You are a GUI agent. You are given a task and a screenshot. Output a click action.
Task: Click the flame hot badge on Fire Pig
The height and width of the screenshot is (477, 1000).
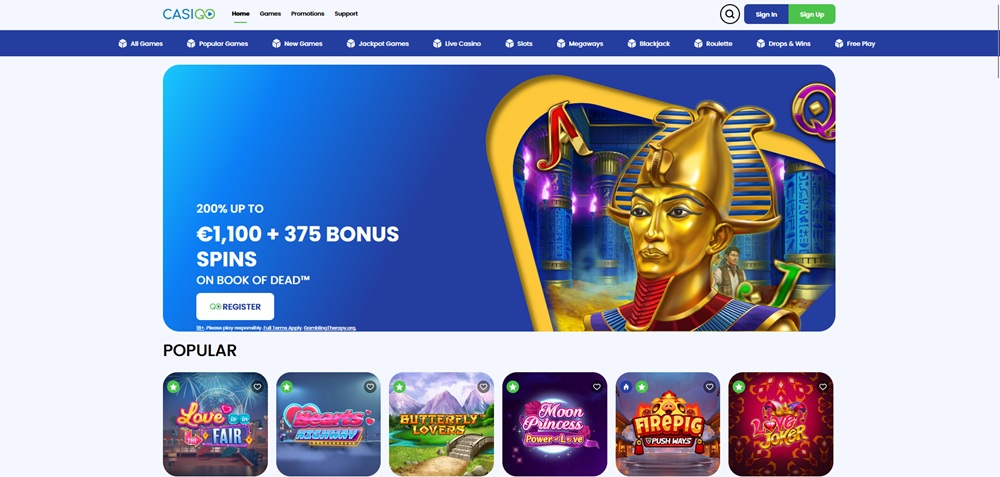pyautogui.click(x=626, y=386)
